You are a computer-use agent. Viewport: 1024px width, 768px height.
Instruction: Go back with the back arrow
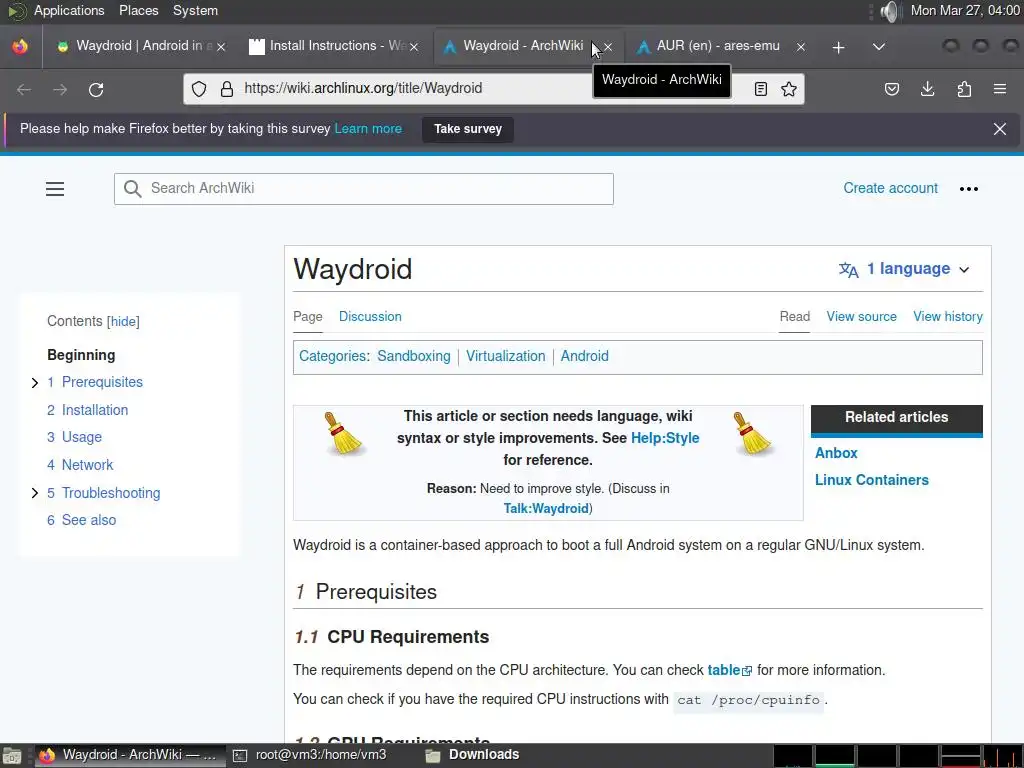24,89
